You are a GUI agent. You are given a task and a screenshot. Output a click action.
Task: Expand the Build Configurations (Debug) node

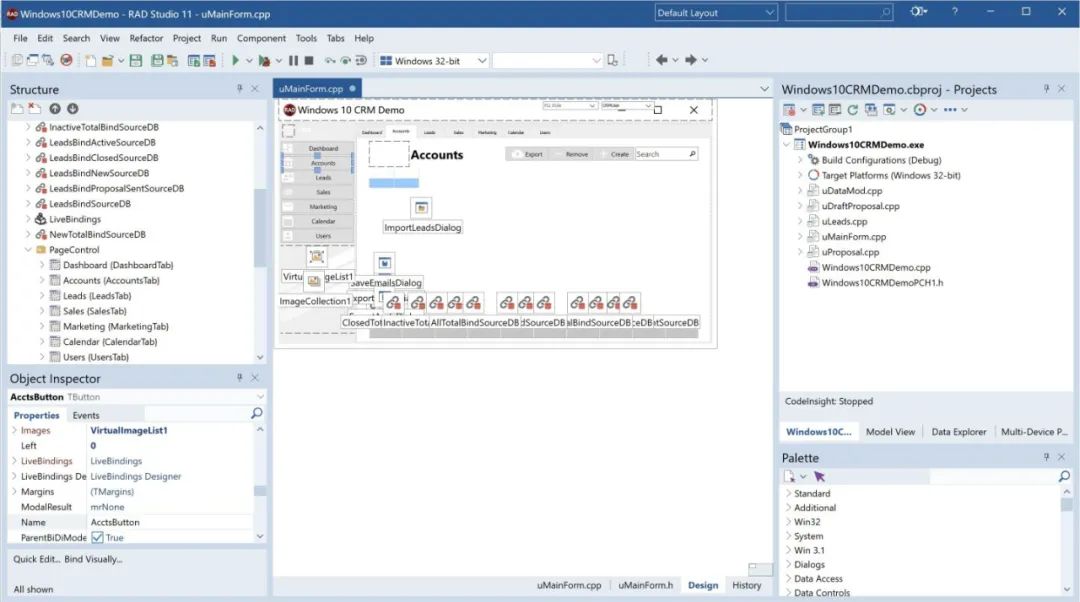(x=800, y=160)
